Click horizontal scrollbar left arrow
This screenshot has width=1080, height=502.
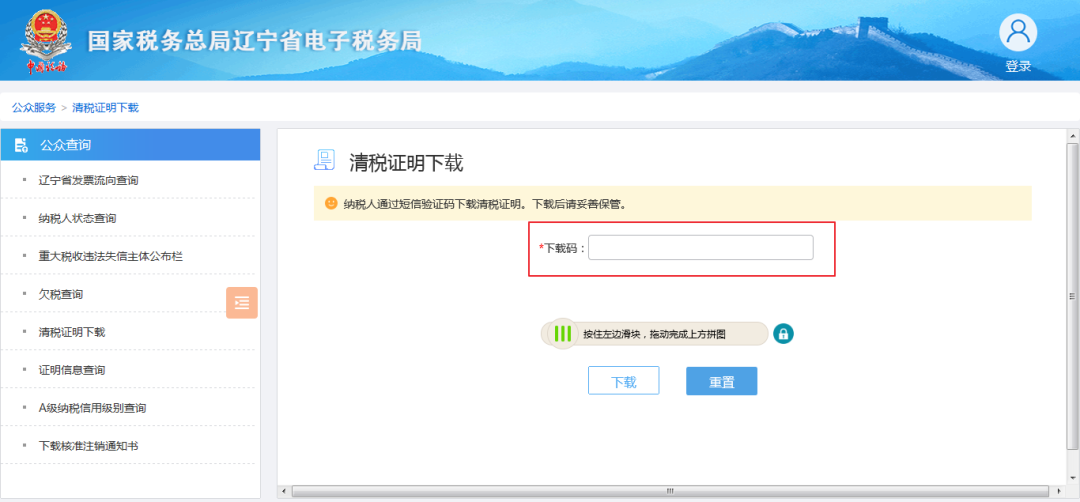tap(284, 492)
